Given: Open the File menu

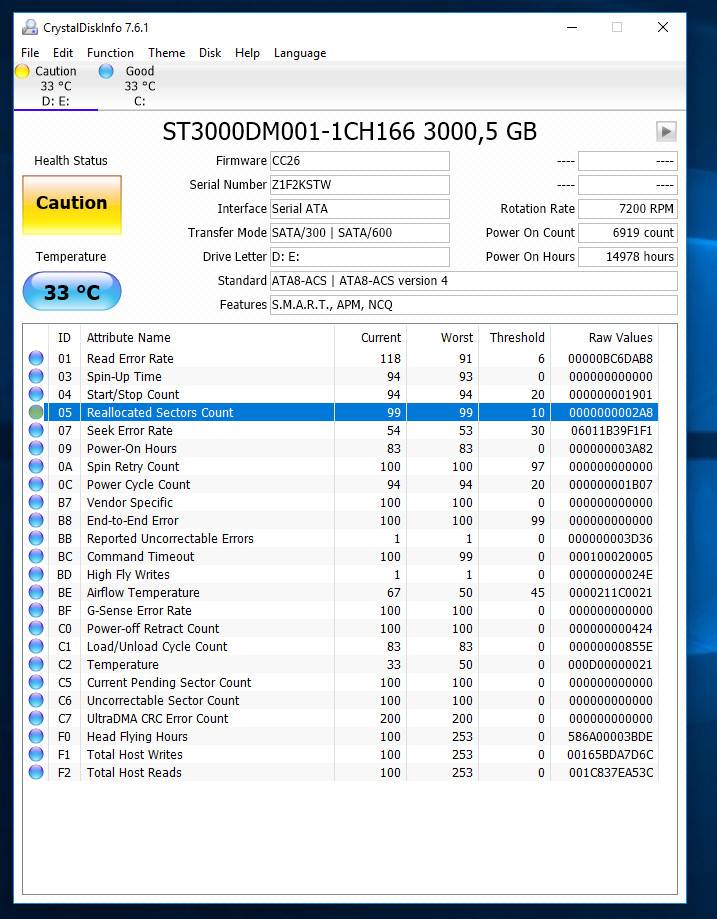Looking at the screenshot, I should [30, 53].
